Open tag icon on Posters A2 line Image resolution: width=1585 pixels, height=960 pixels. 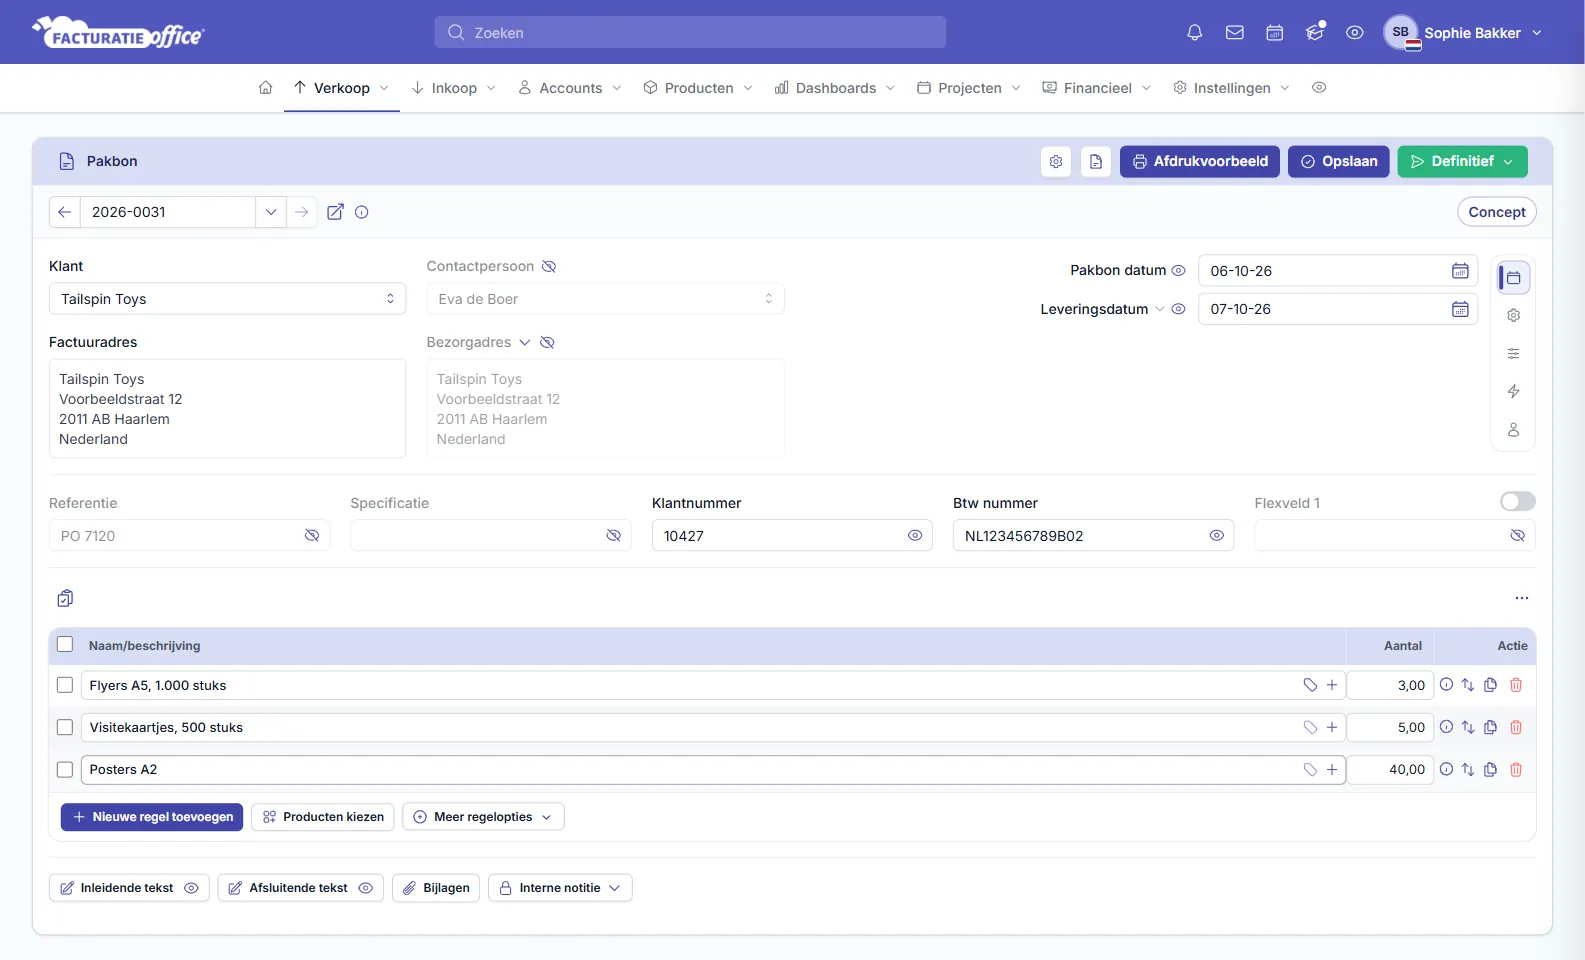1310,770
